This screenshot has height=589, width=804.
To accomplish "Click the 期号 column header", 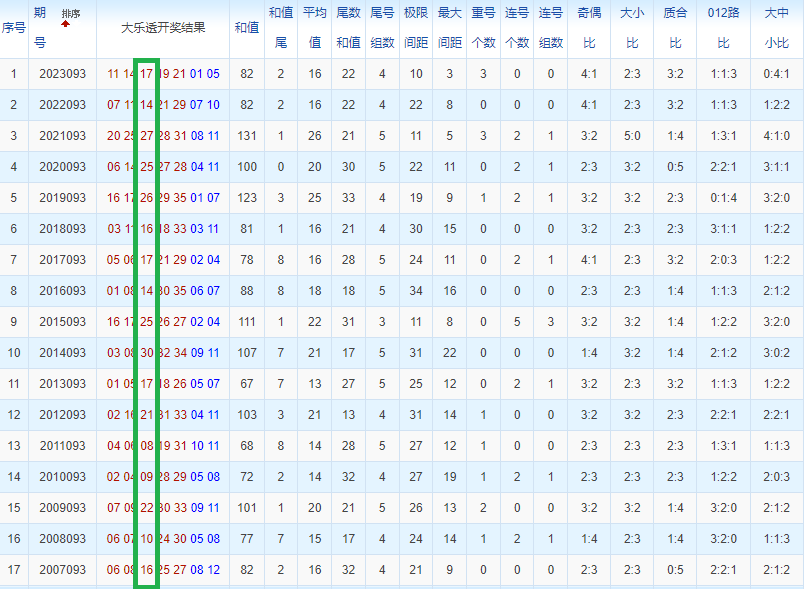I will [40, 27].
